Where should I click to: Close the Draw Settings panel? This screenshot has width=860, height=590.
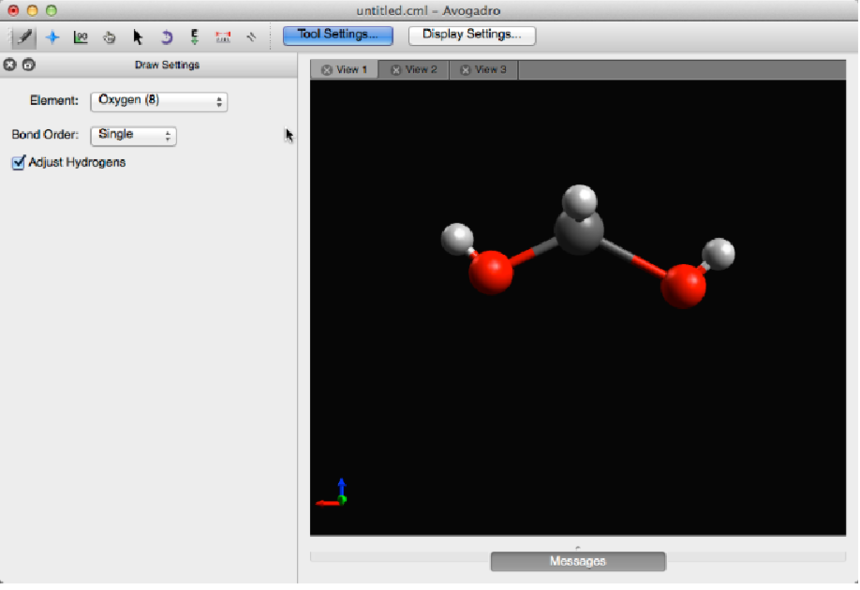(x=10, y=65)
